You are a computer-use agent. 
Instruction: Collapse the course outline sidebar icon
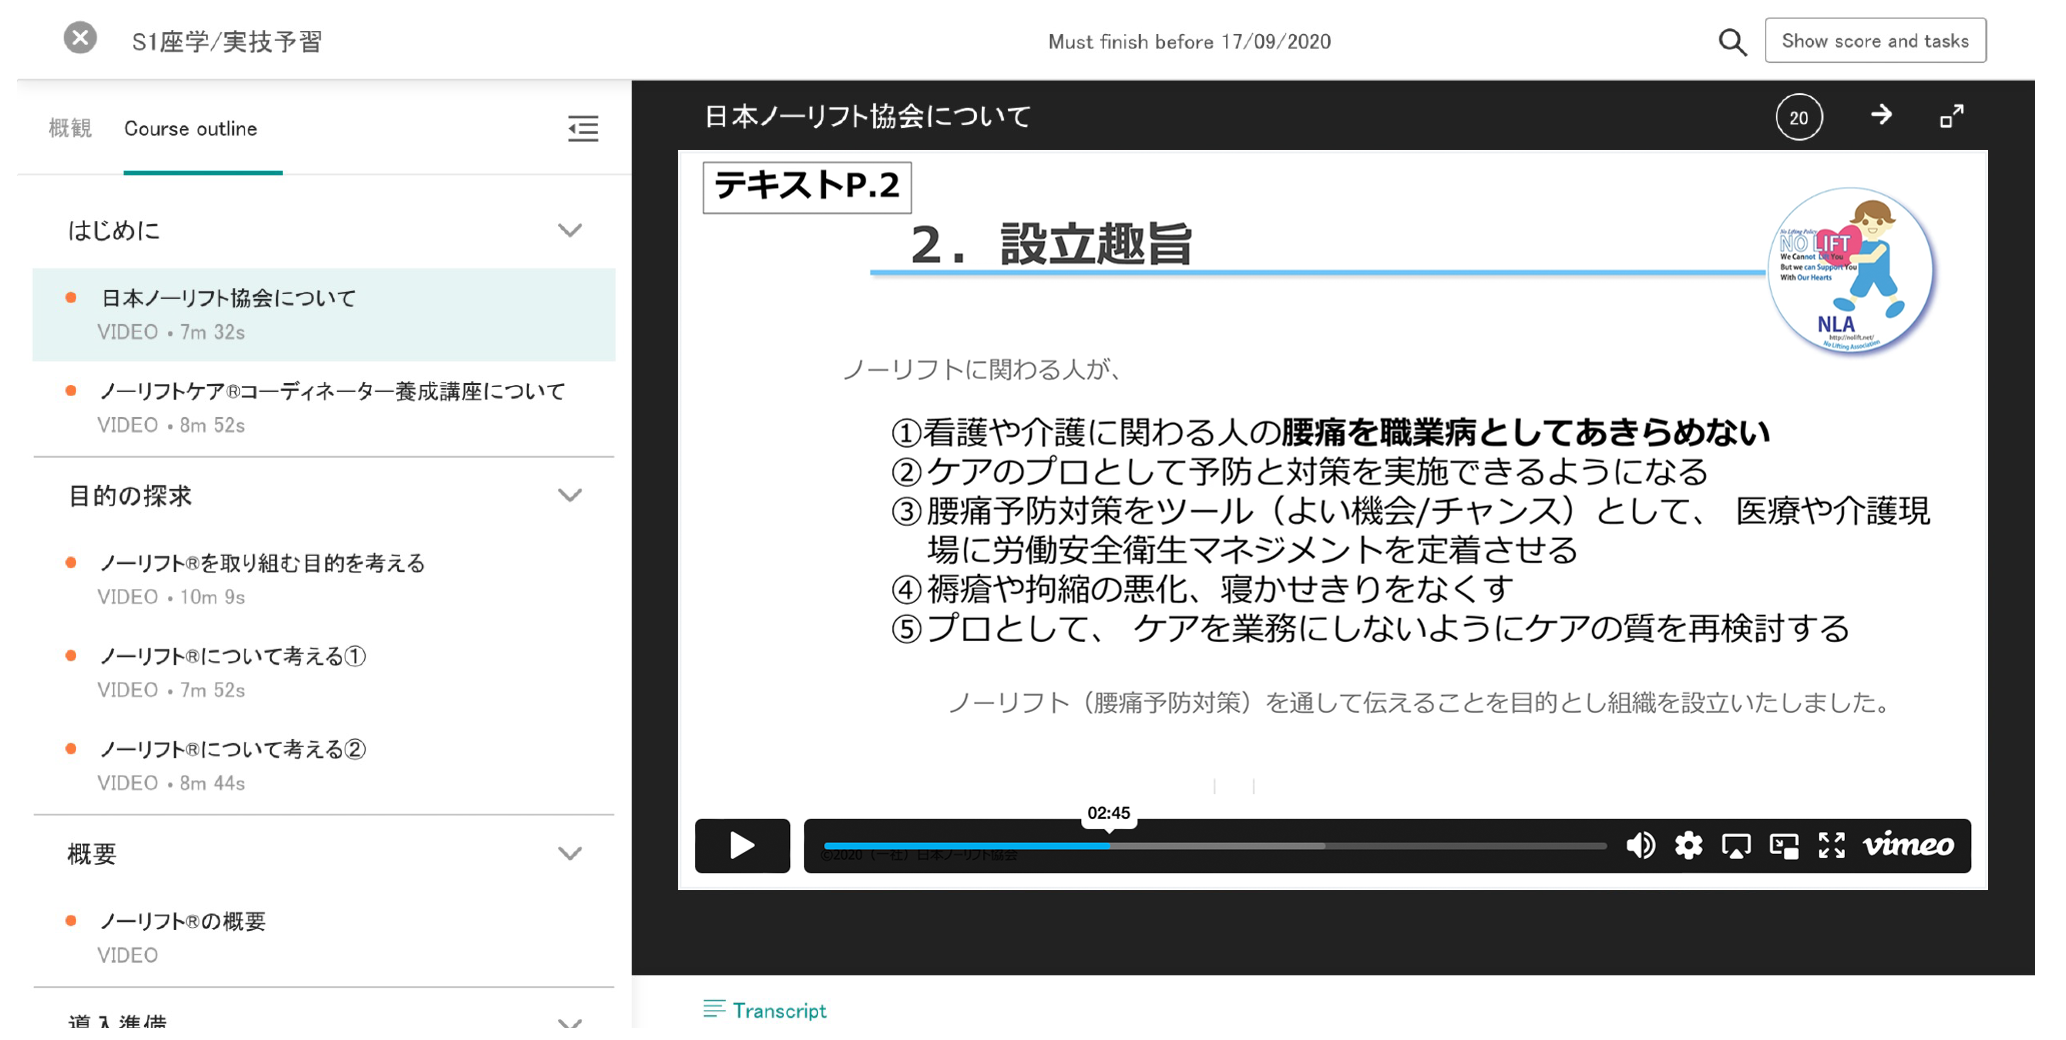[583, 129]
